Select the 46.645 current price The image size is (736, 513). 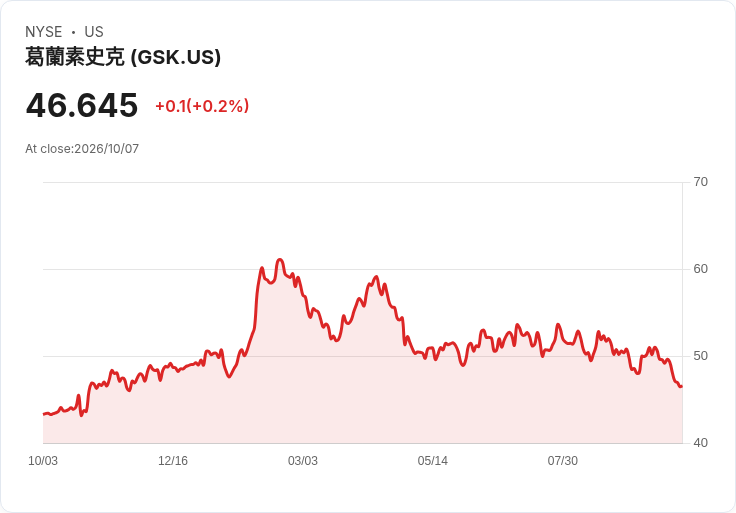(x=82, y=105)
